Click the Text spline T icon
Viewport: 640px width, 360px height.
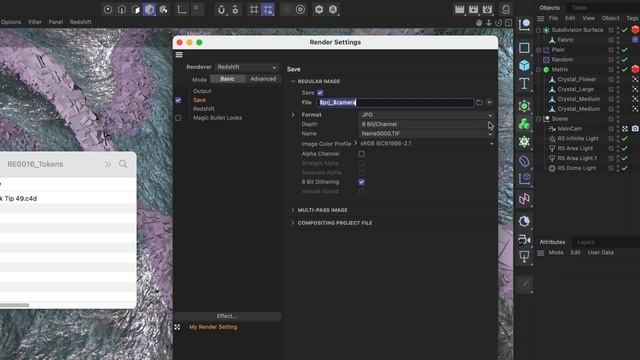524,84
